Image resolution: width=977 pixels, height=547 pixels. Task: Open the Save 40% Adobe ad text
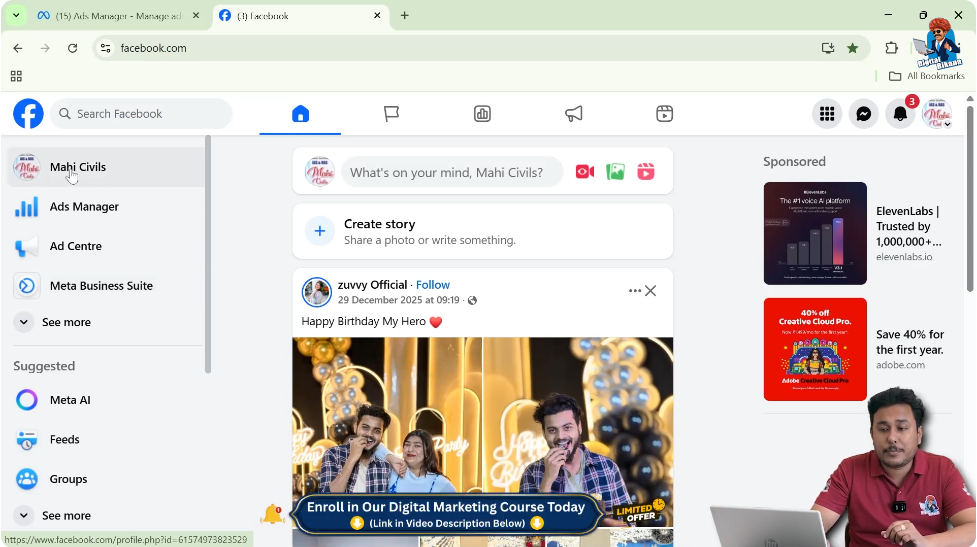[x=910, y=342]
